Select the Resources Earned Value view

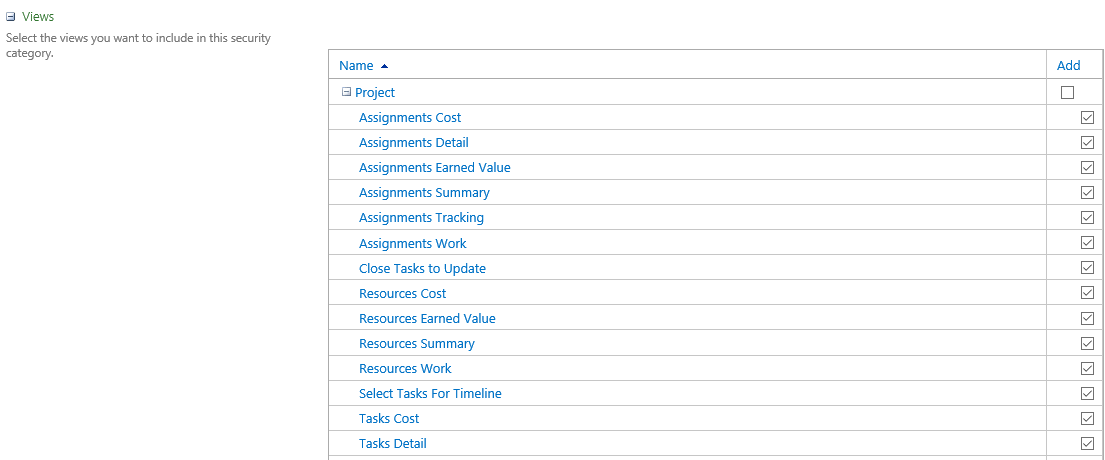(x=427, y=318)
